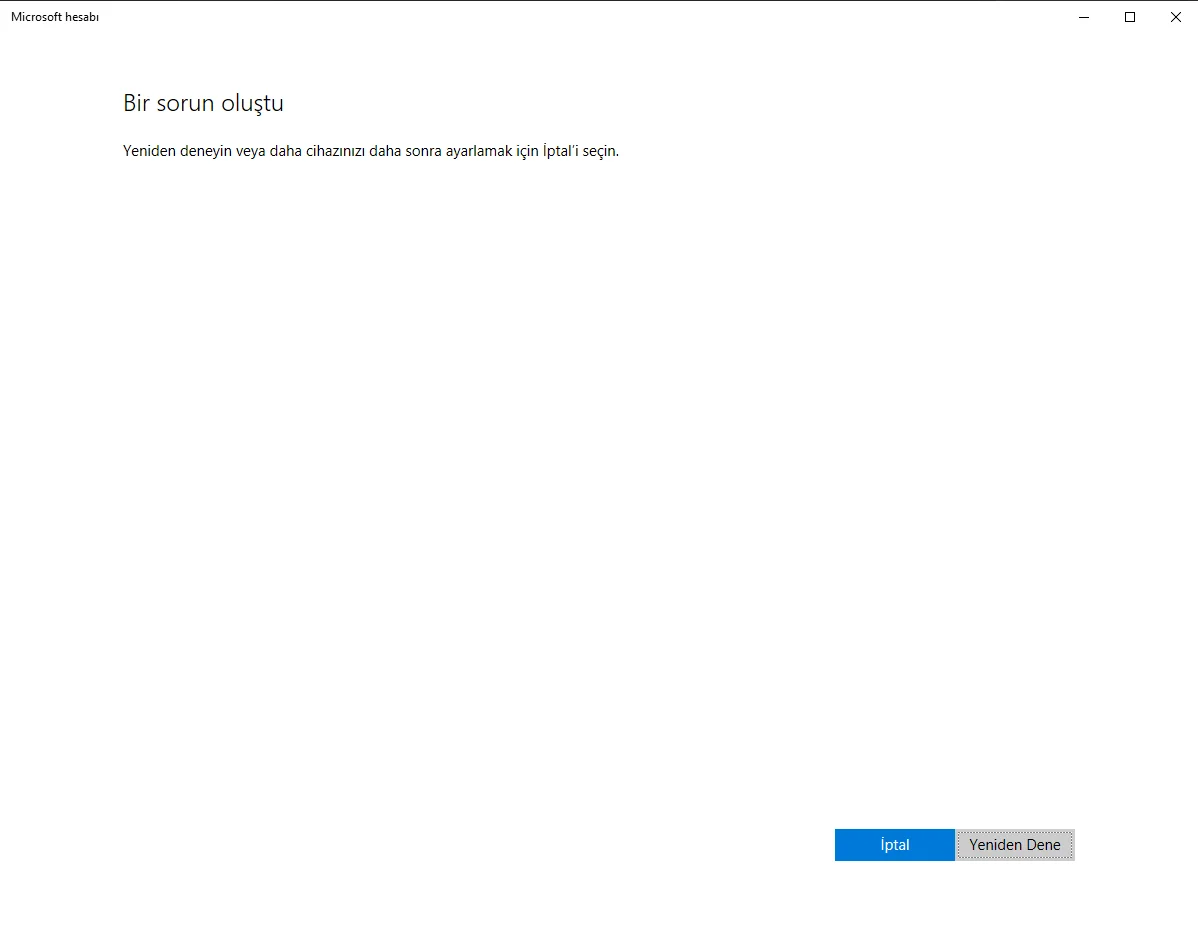Cancel device setup with the blue İptal button
This screenshot has width=1198, height=931.
[894, 845]
